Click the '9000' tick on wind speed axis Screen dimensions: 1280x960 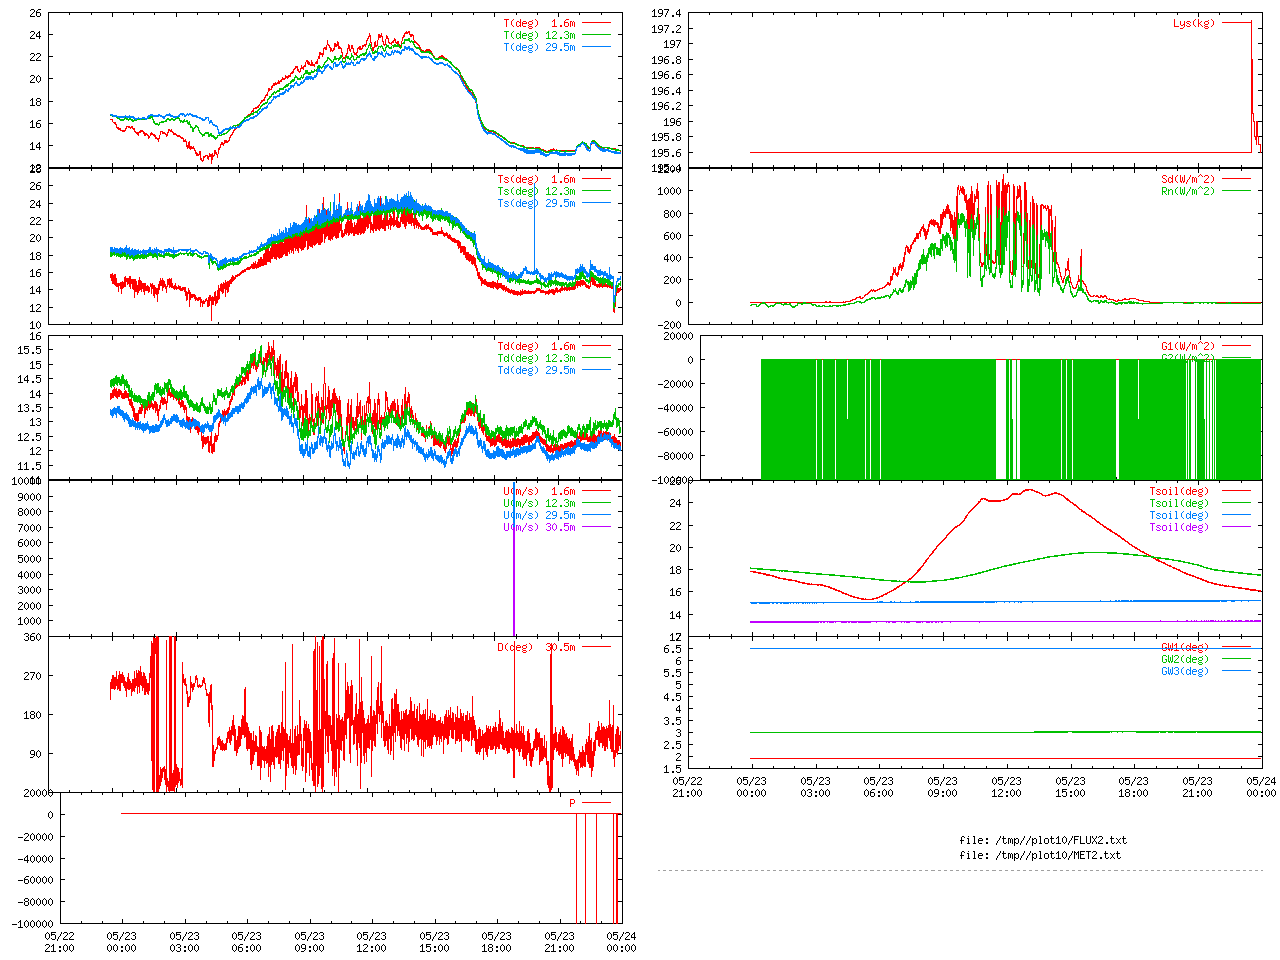click(x=30, y=497)
